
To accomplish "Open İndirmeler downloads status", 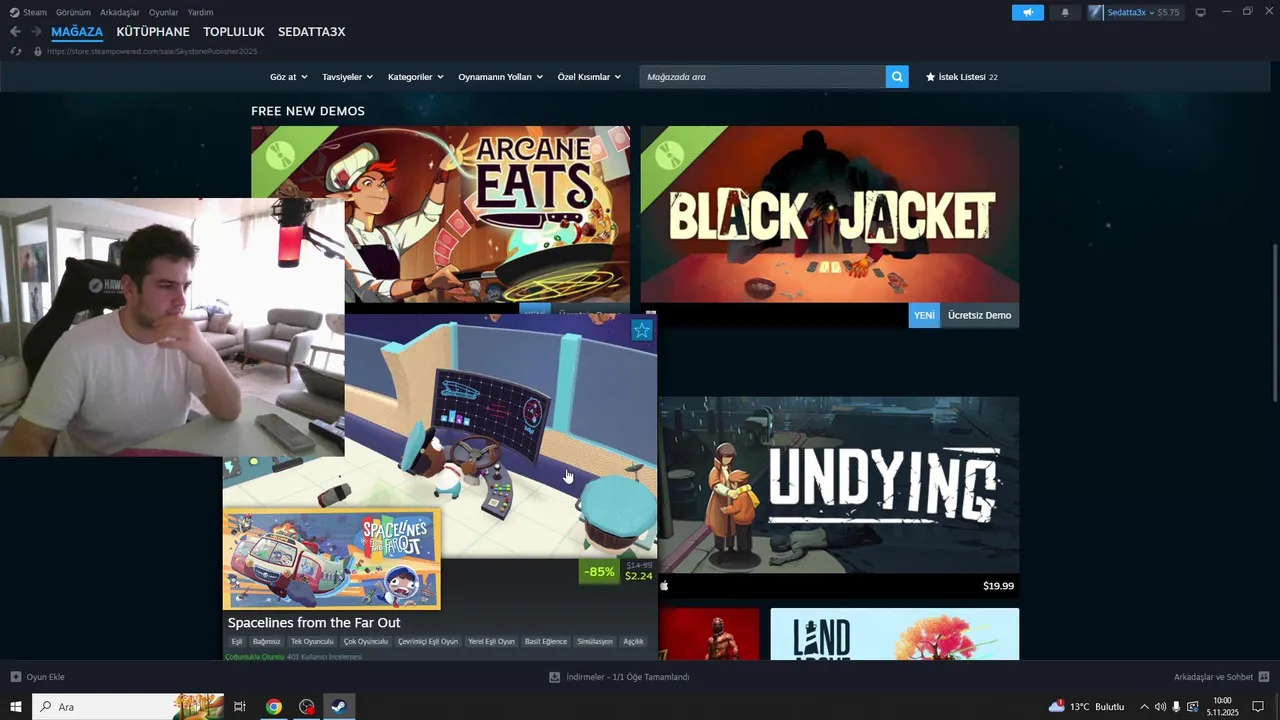I will [619, 677].
